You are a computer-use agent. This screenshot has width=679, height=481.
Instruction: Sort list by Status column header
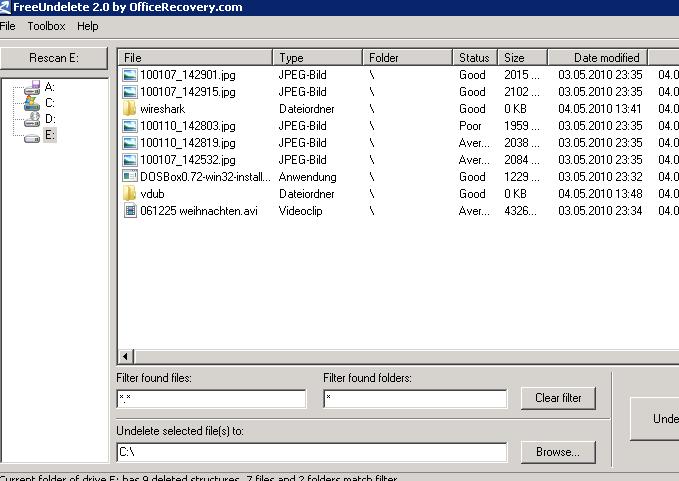coord(475,58)
